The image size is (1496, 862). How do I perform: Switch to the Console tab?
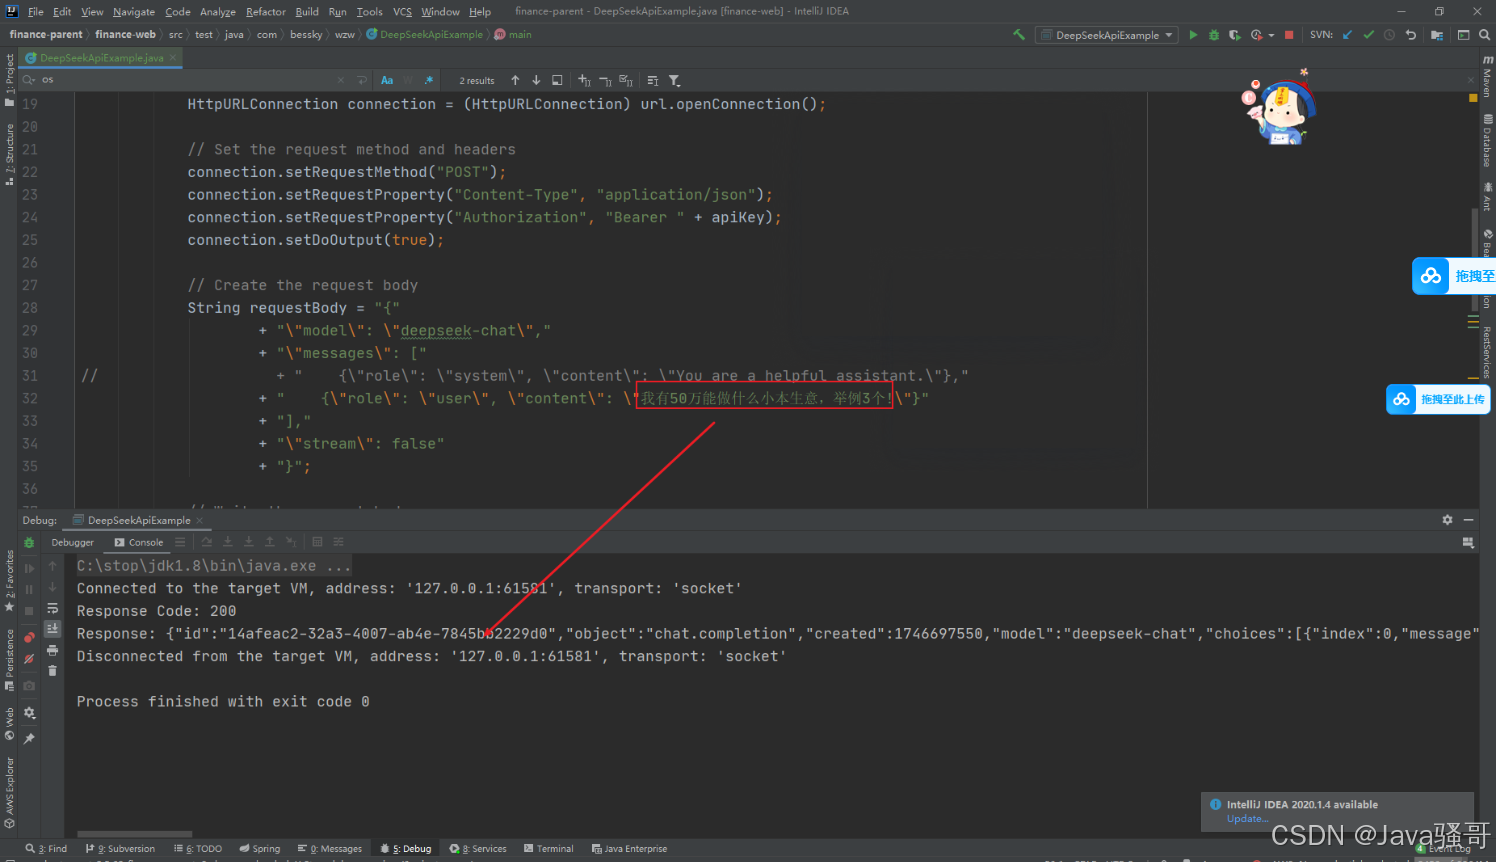[x=139, y=542]
